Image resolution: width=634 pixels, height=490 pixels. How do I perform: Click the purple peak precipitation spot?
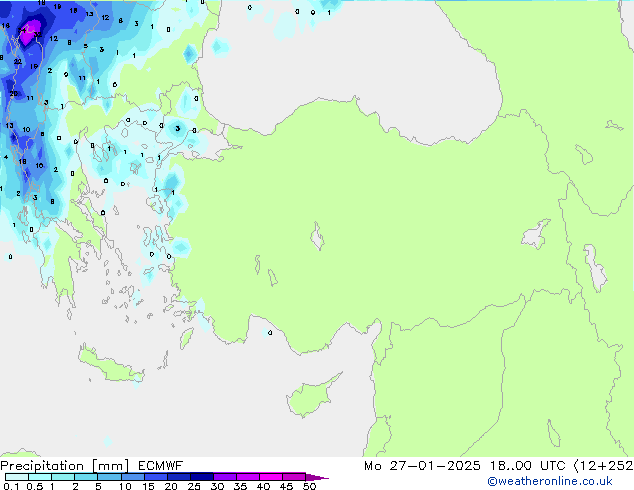pyautogui.click(x=28, y=33)
